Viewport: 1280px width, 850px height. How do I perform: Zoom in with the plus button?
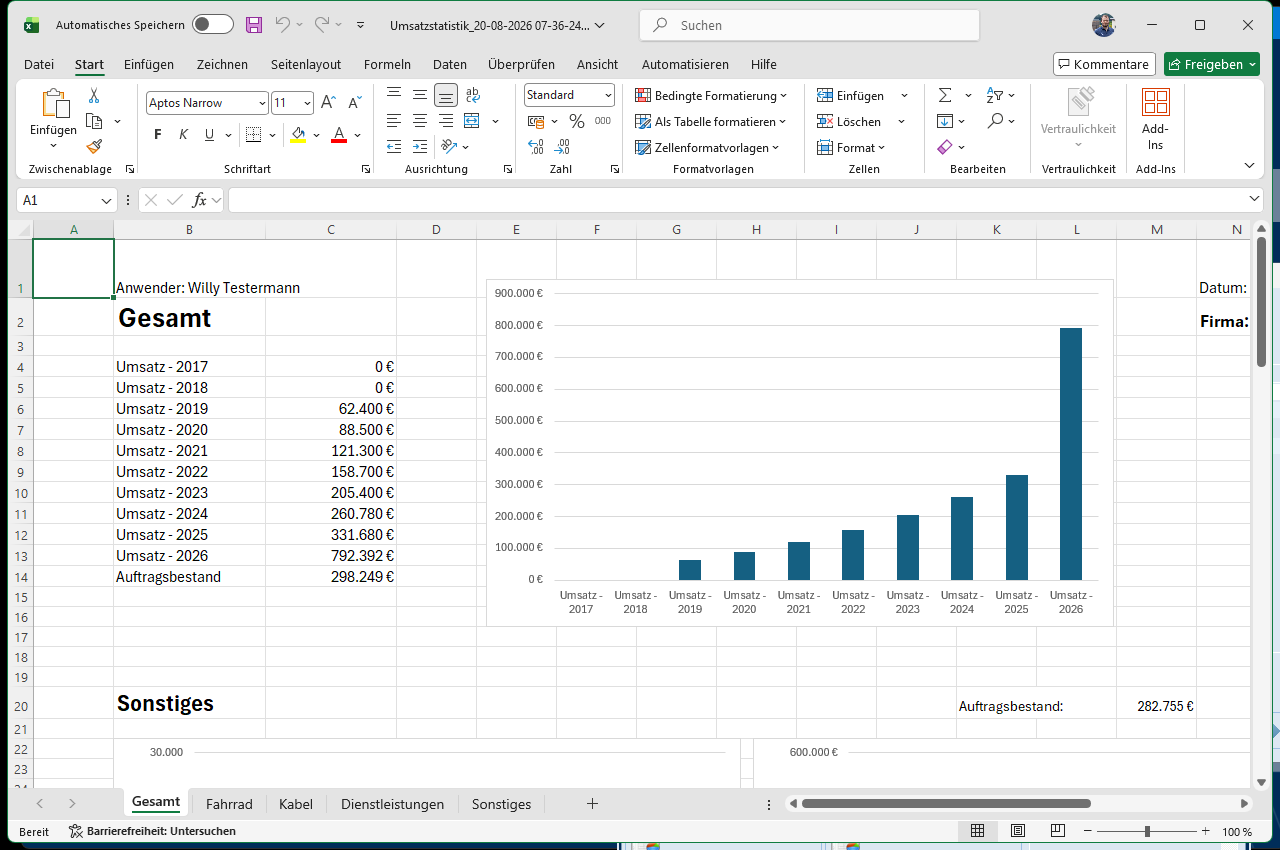1205,831
